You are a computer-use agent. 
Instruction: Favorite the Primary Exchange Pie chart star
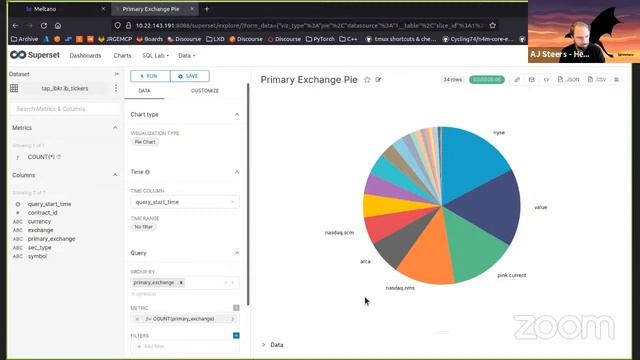[x=367, y=80]
